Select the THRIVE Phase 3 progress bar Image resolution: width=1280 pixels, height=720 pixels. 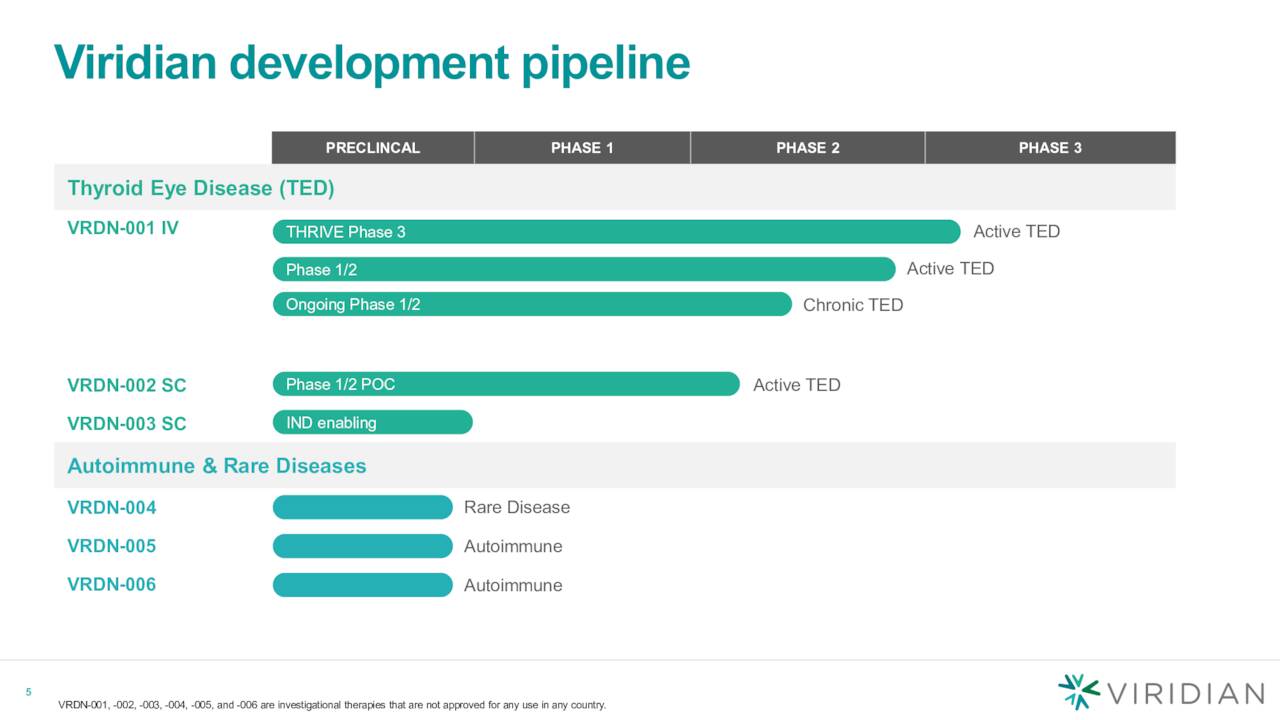(615, 231)
